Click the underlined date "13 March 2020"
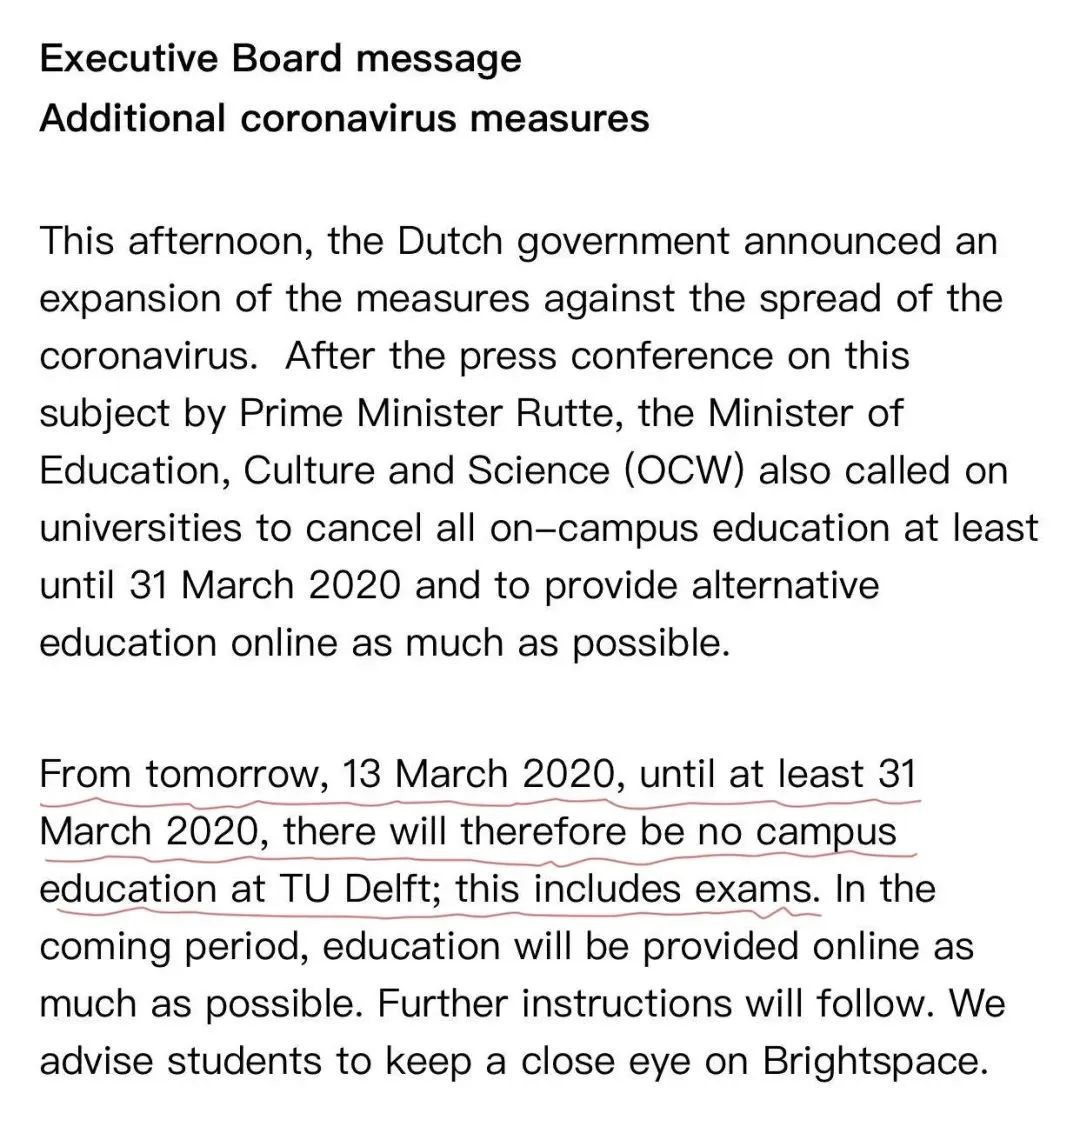1080x1141 pixels. [x=477, y=775]
